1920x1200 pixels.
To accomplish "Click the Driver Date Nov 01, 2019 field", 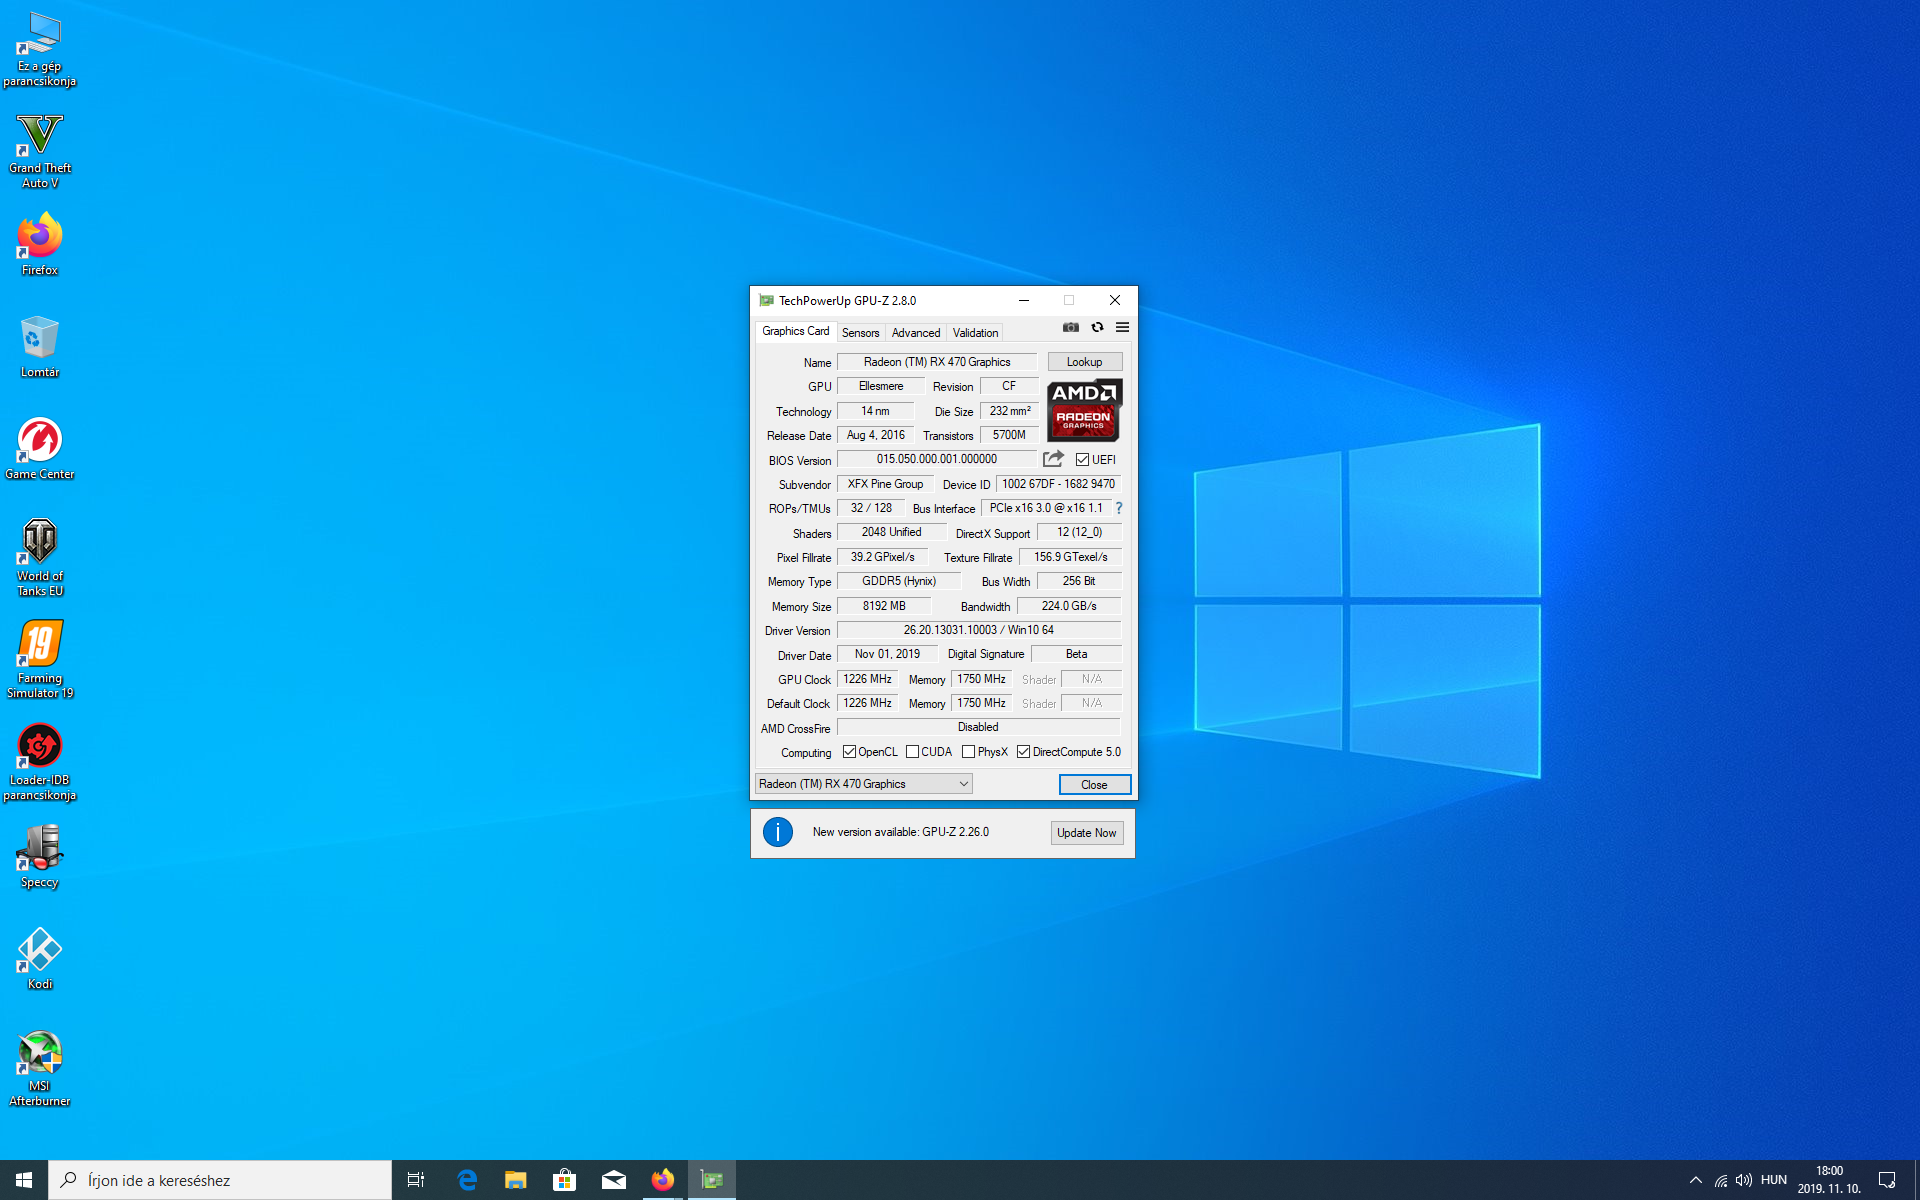I will tap(887, 654).
